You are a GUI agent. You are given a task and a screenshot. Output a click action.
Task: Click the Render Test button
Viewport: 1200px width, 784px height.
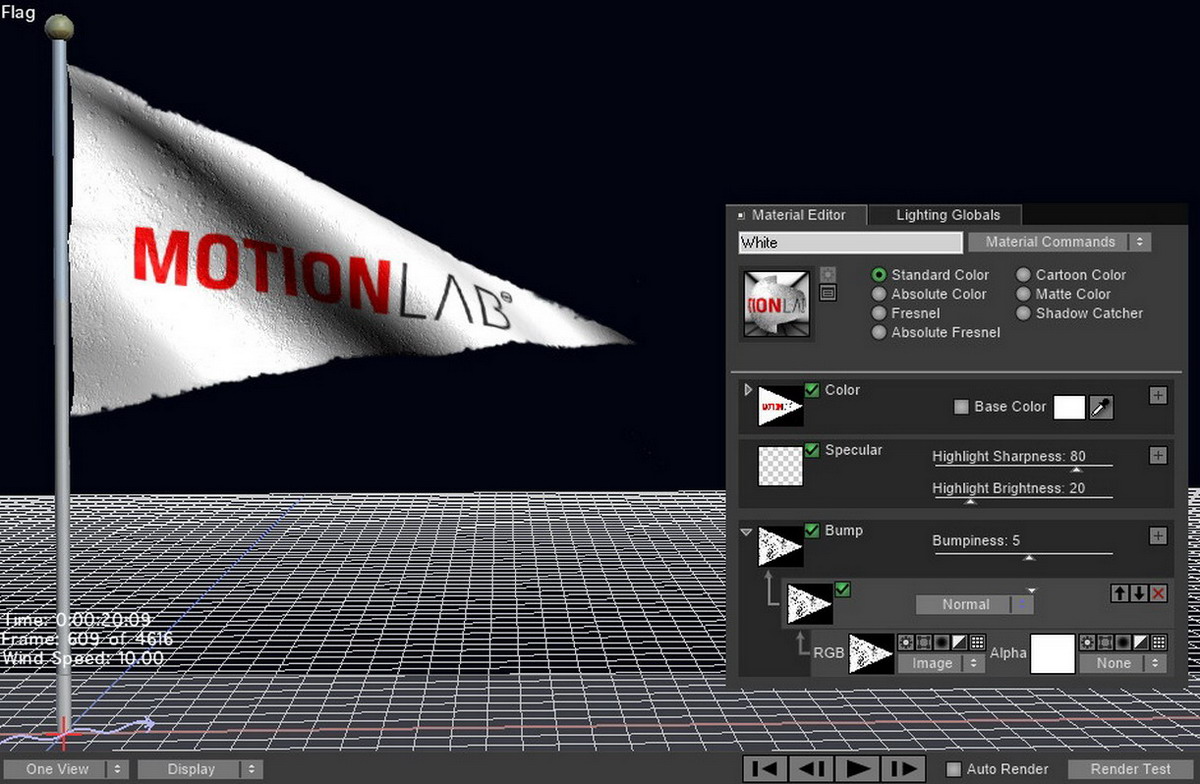1131,769
